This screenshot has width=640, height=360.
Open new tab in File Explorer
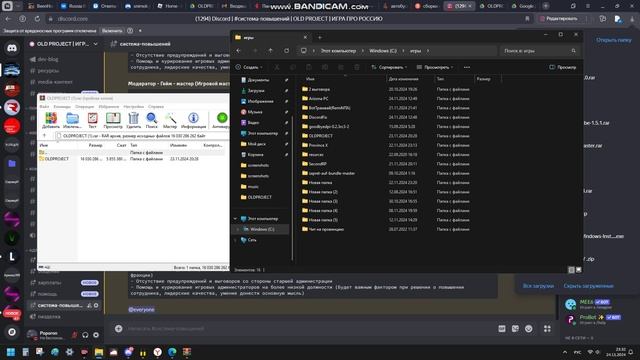[x=320, y=38]
